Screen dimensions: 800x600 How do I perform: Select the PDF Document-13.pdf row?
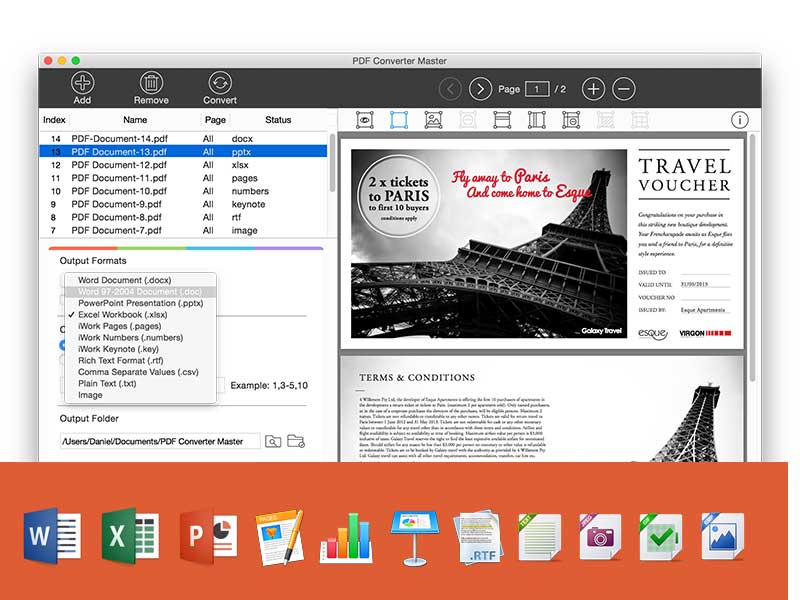[184, 152]
